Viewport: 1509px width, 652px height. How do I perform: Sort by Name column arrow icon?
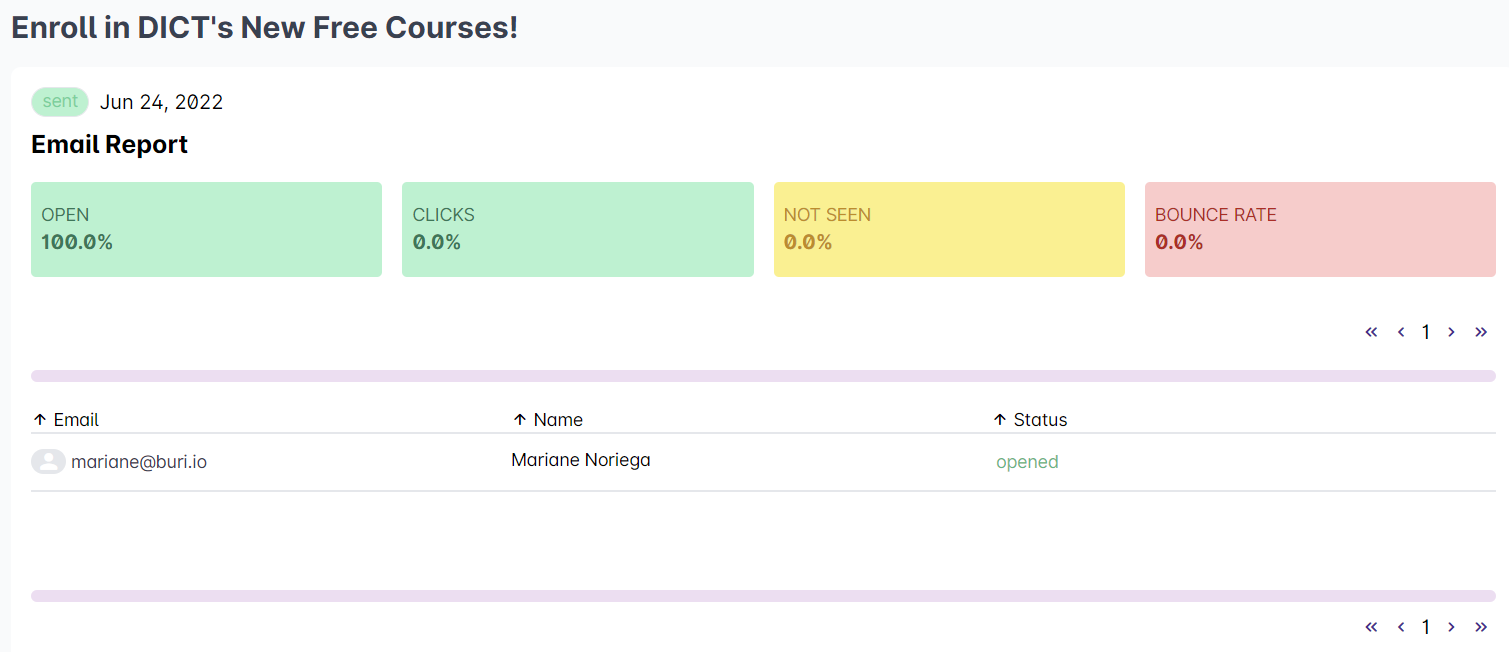pos(519,420)
